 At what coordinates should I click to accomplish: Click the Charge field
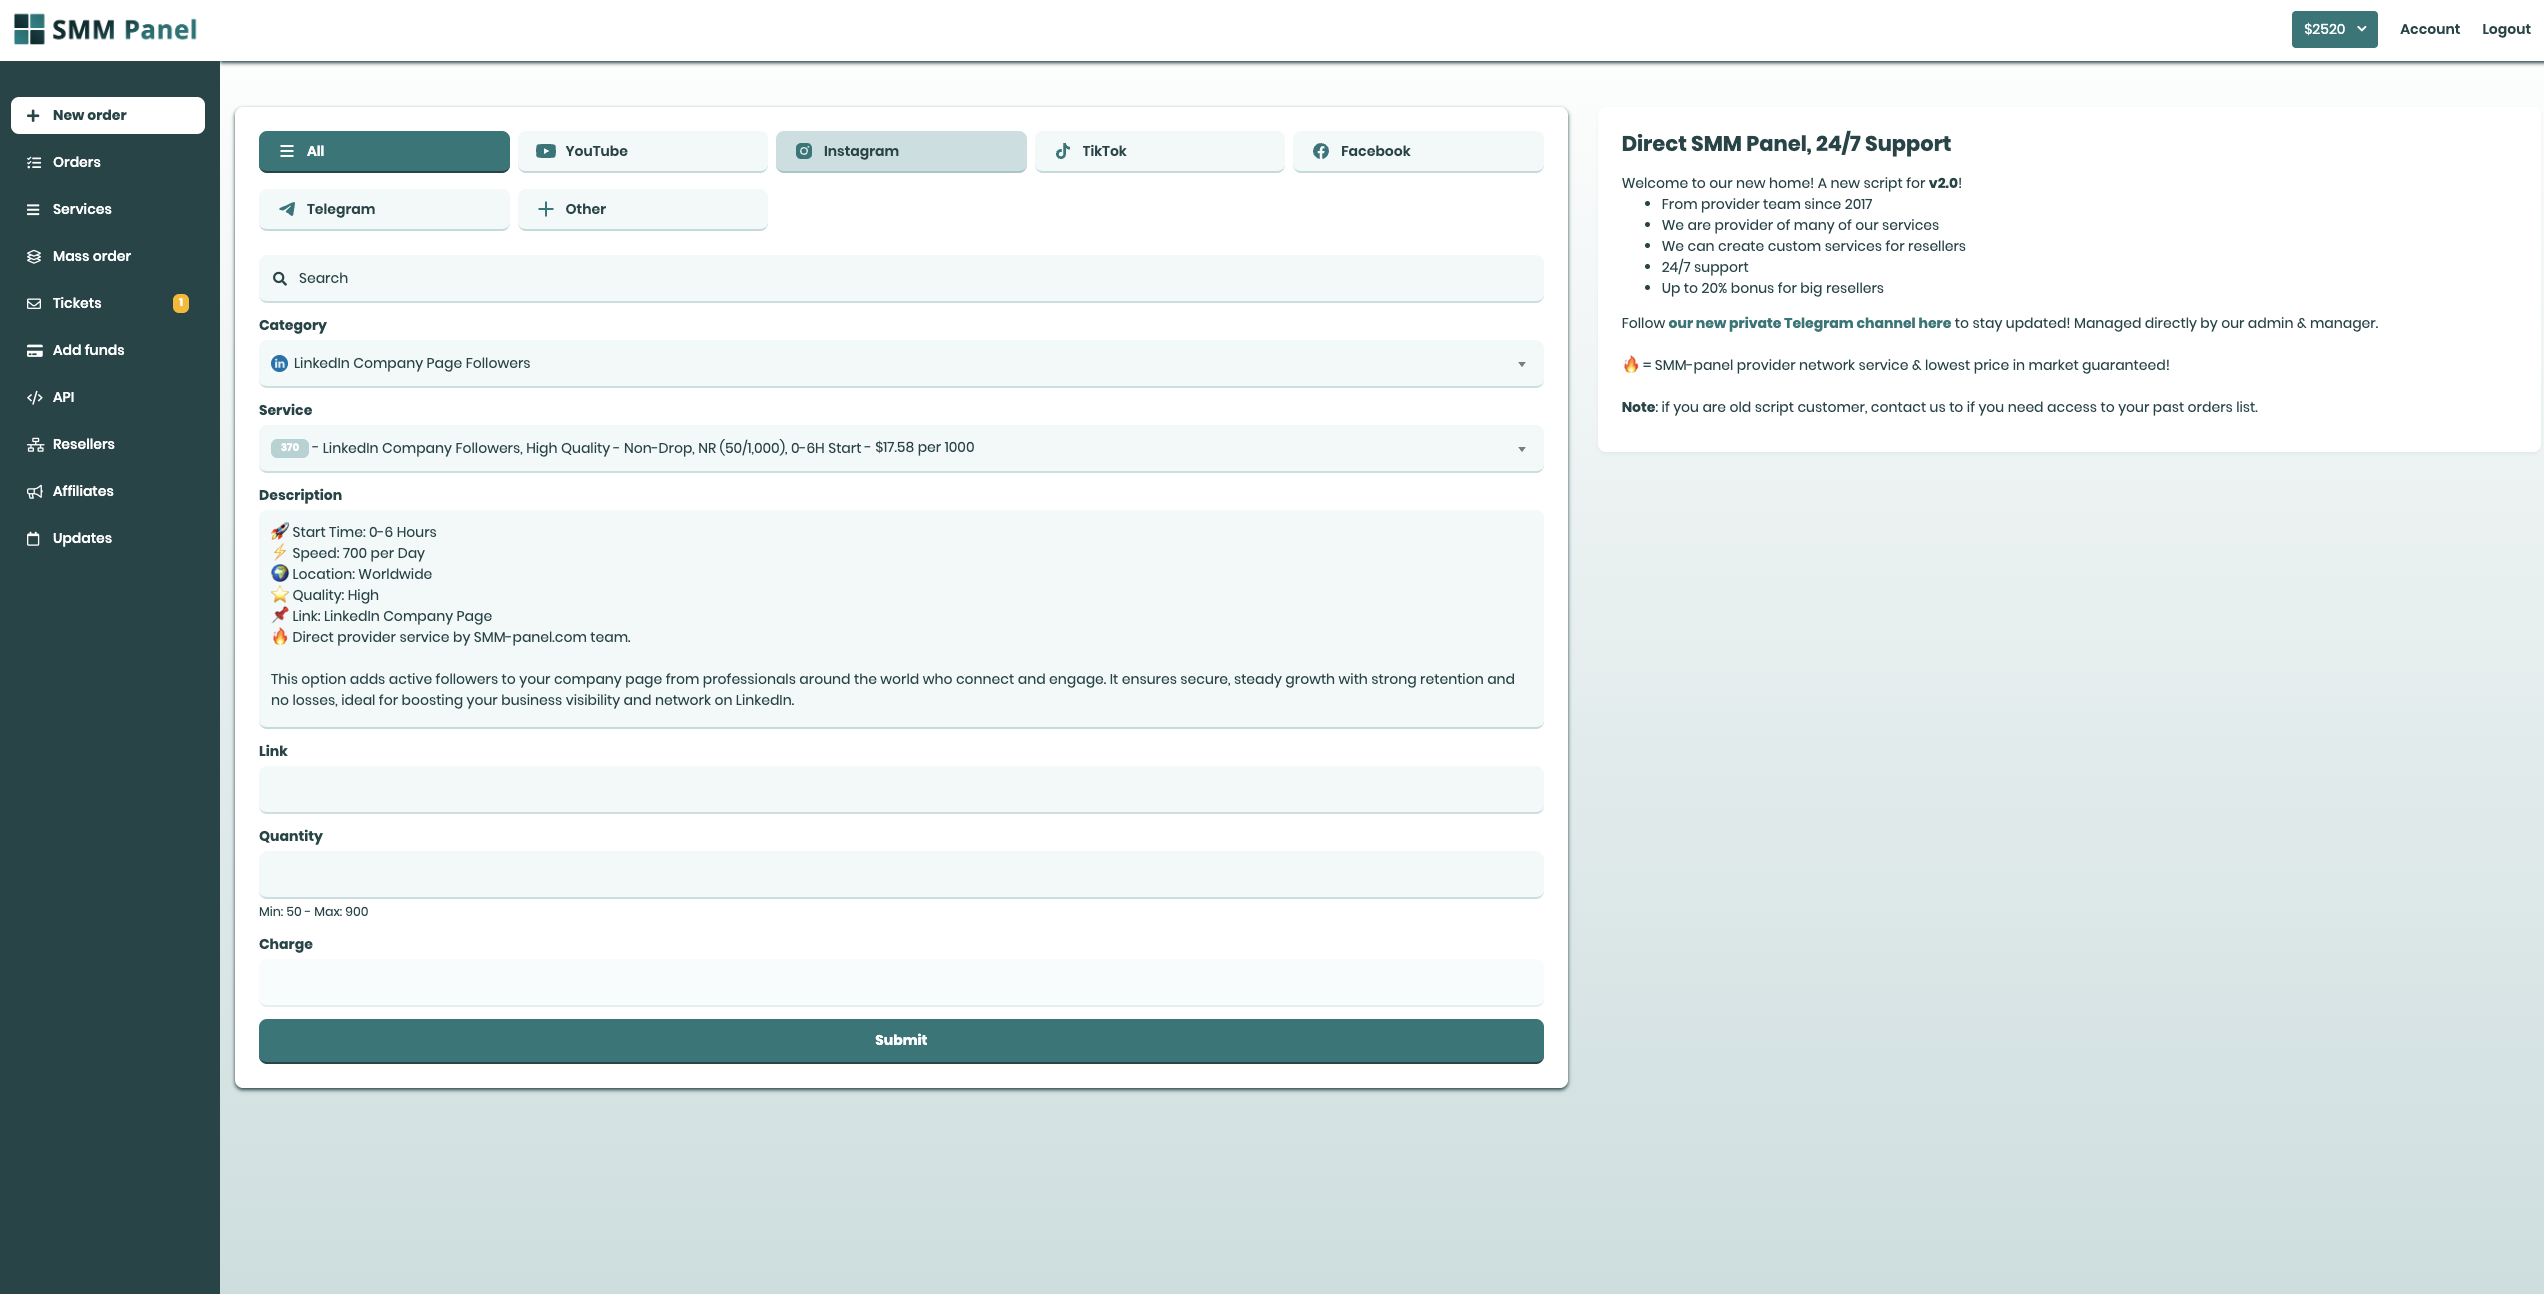[x=901, y=983]
